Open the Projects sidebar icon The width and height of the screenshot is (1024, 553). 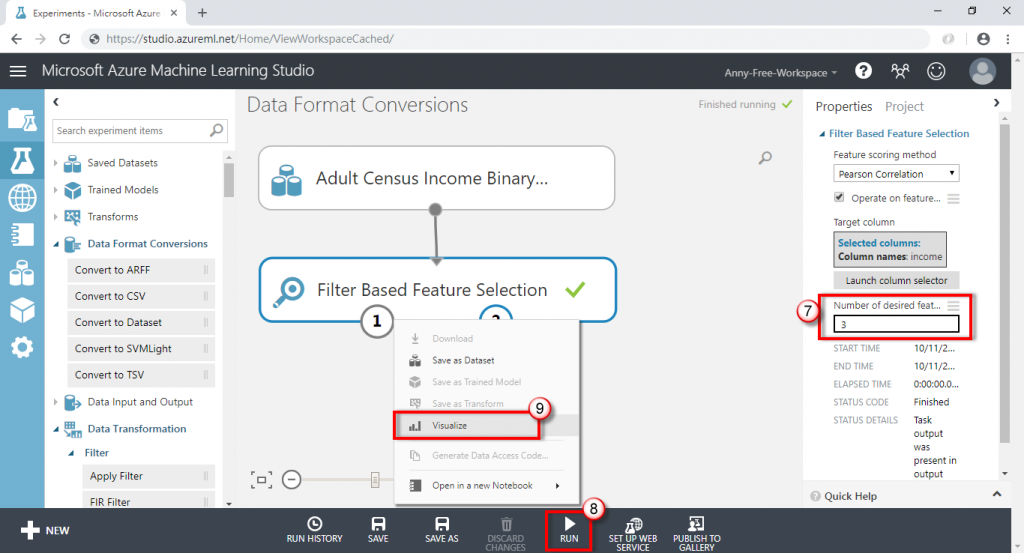pyautogui.click(x=22, y=119)
